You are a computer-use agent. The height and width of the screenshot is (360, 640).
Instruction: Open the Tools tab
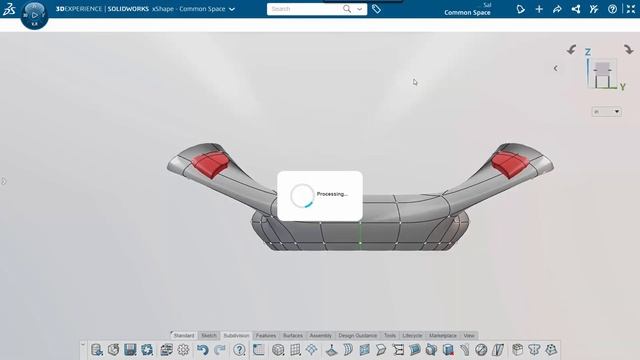click(390, 336)
